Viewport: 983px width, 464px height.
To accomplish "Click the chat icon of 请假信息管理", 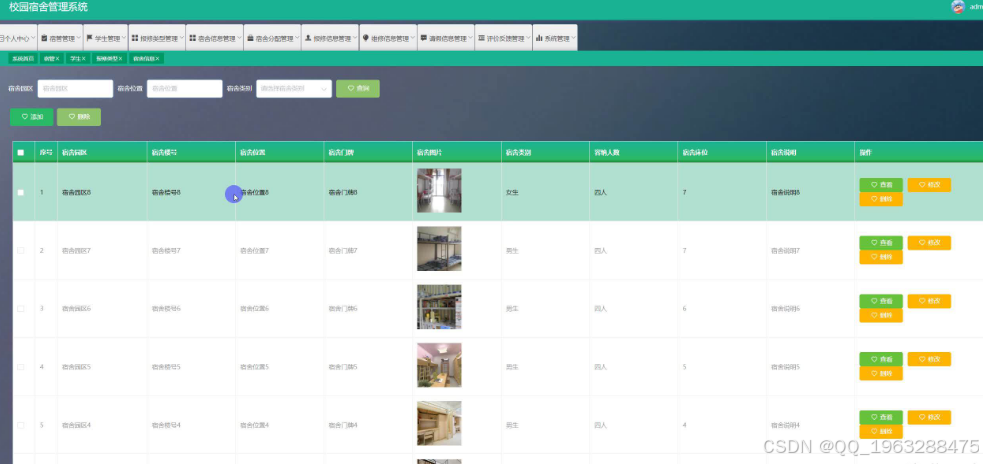I will [424, 38].
